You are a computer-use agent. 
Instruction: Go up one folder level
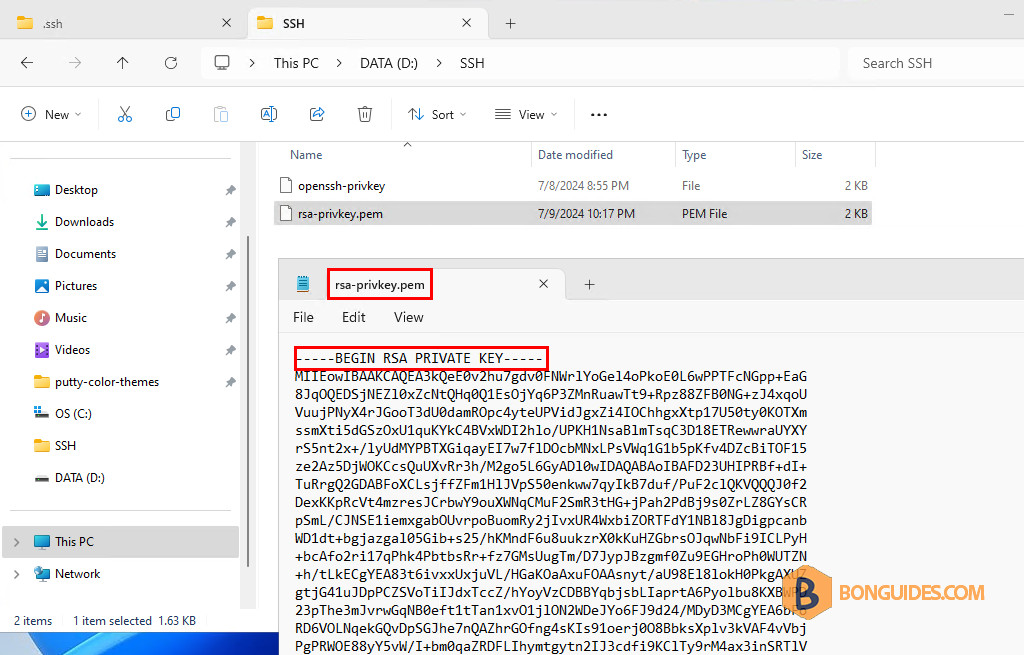123,63
